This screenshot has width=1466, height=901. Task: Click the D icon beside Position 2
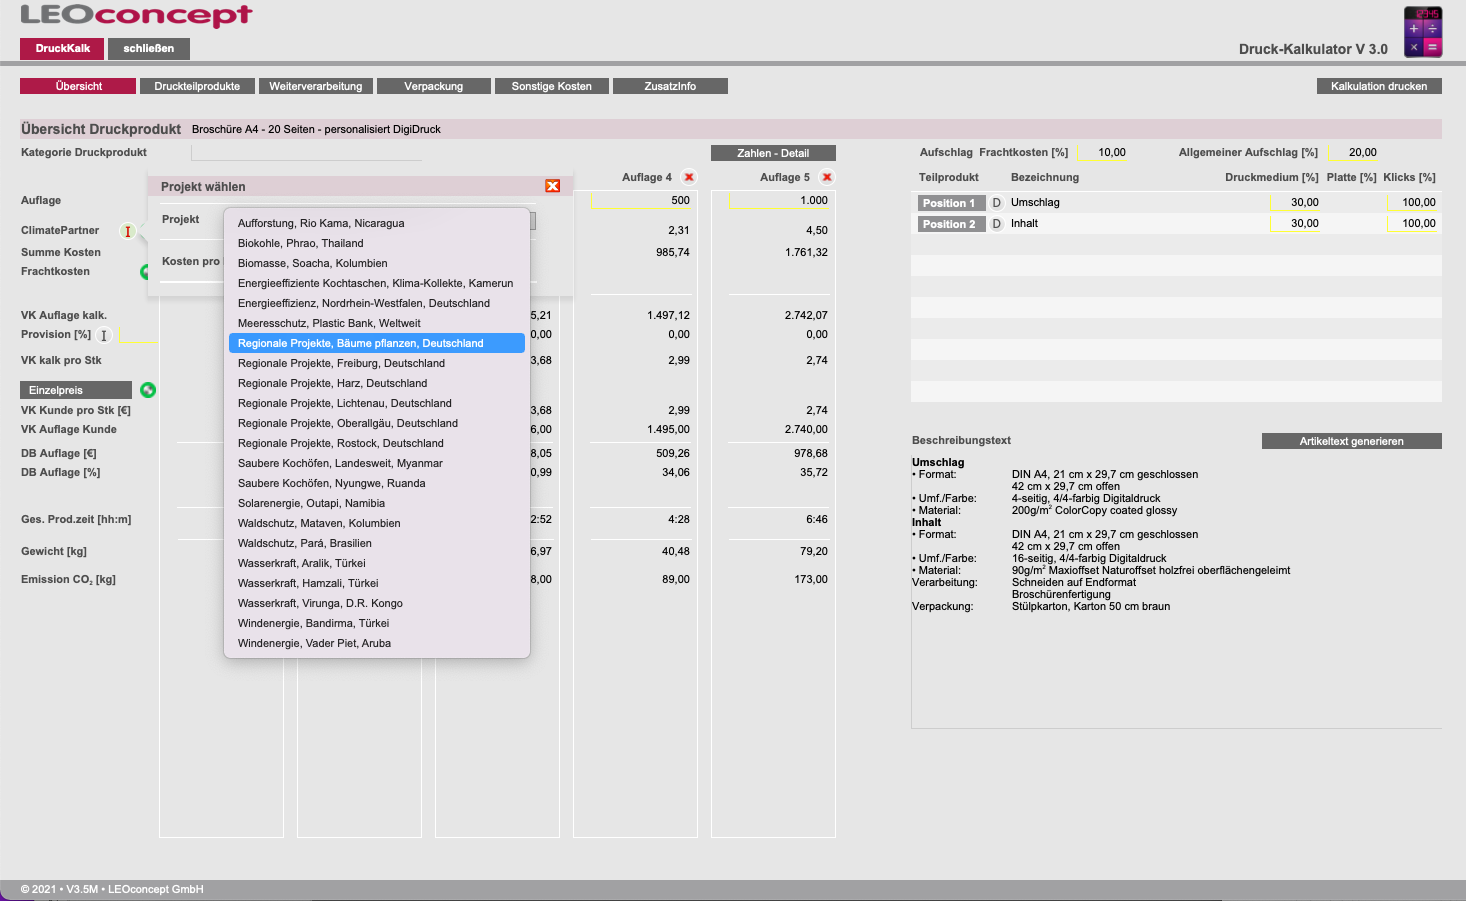[x=996, y=224]
